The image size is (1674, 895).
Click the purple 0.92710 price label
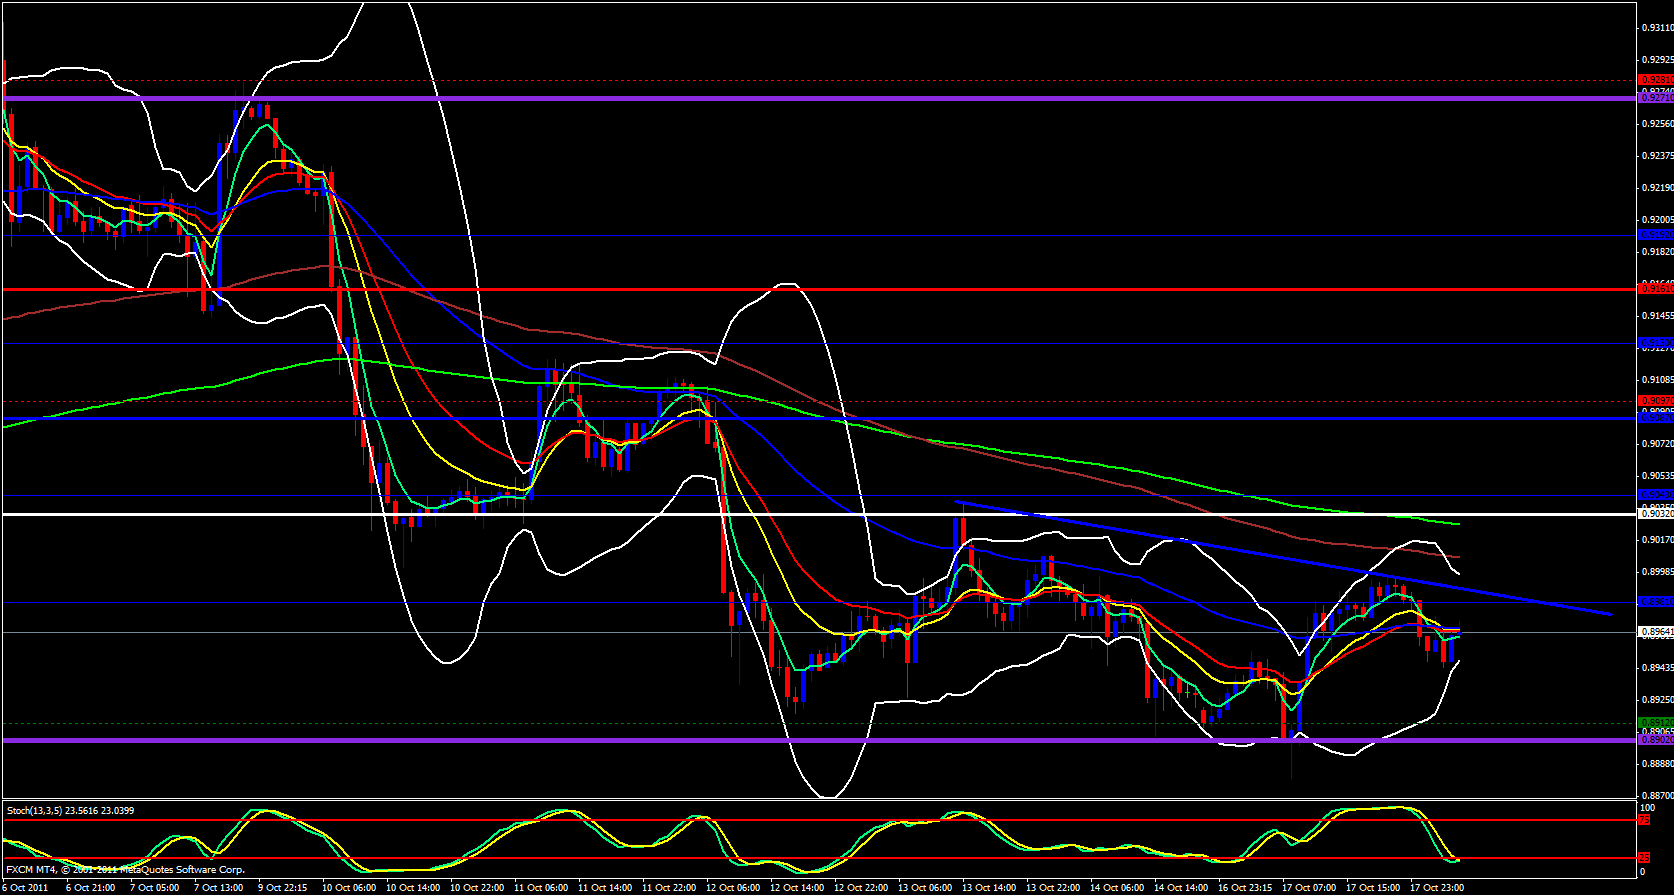pyautogui.click(x=1656, y=98)
